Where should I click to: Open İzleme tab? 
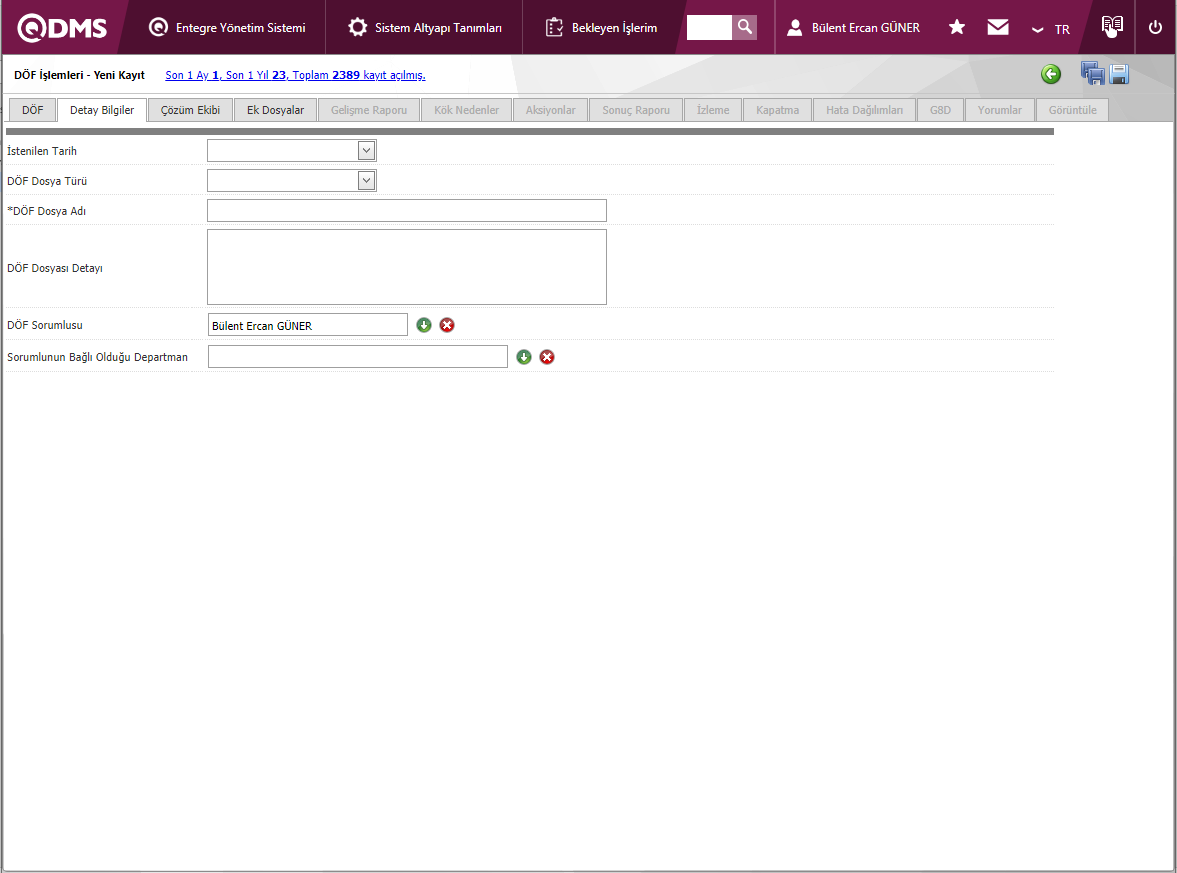pos(713,110)
